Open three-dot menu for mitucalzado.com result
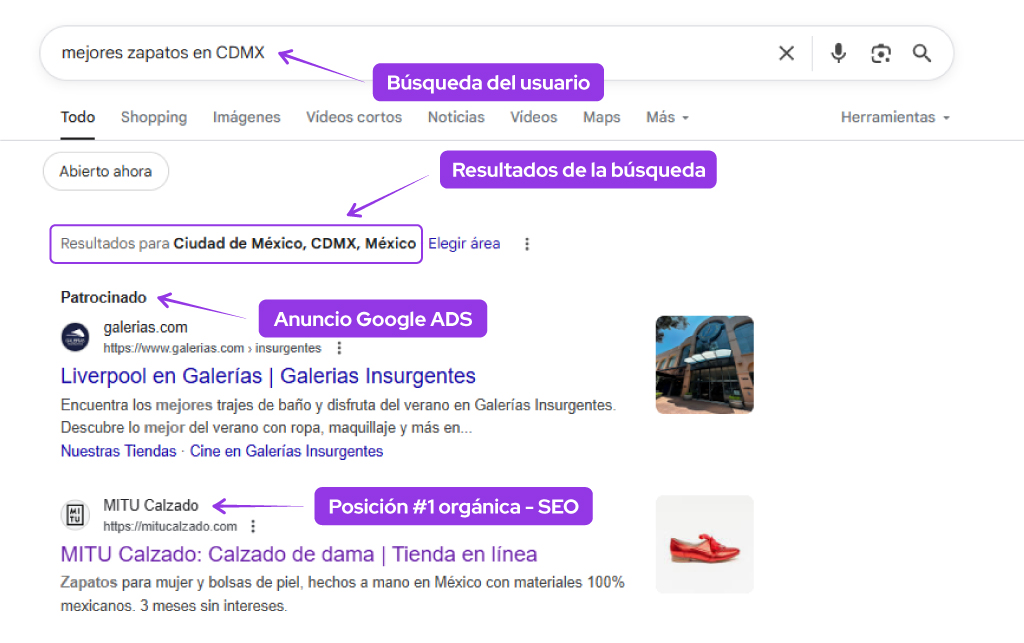The height and width of the screenshot is (643, 1024). 253,526
